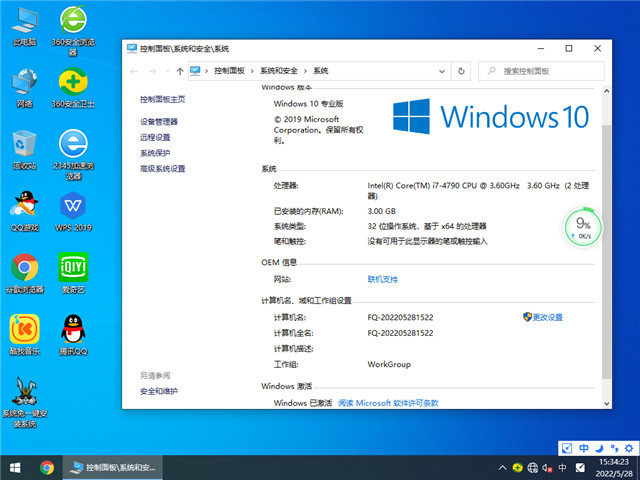Click scrollbar down arrow in system window
Image resolution: width=640 pixels, height=480 pixels.
coord(607,404)
